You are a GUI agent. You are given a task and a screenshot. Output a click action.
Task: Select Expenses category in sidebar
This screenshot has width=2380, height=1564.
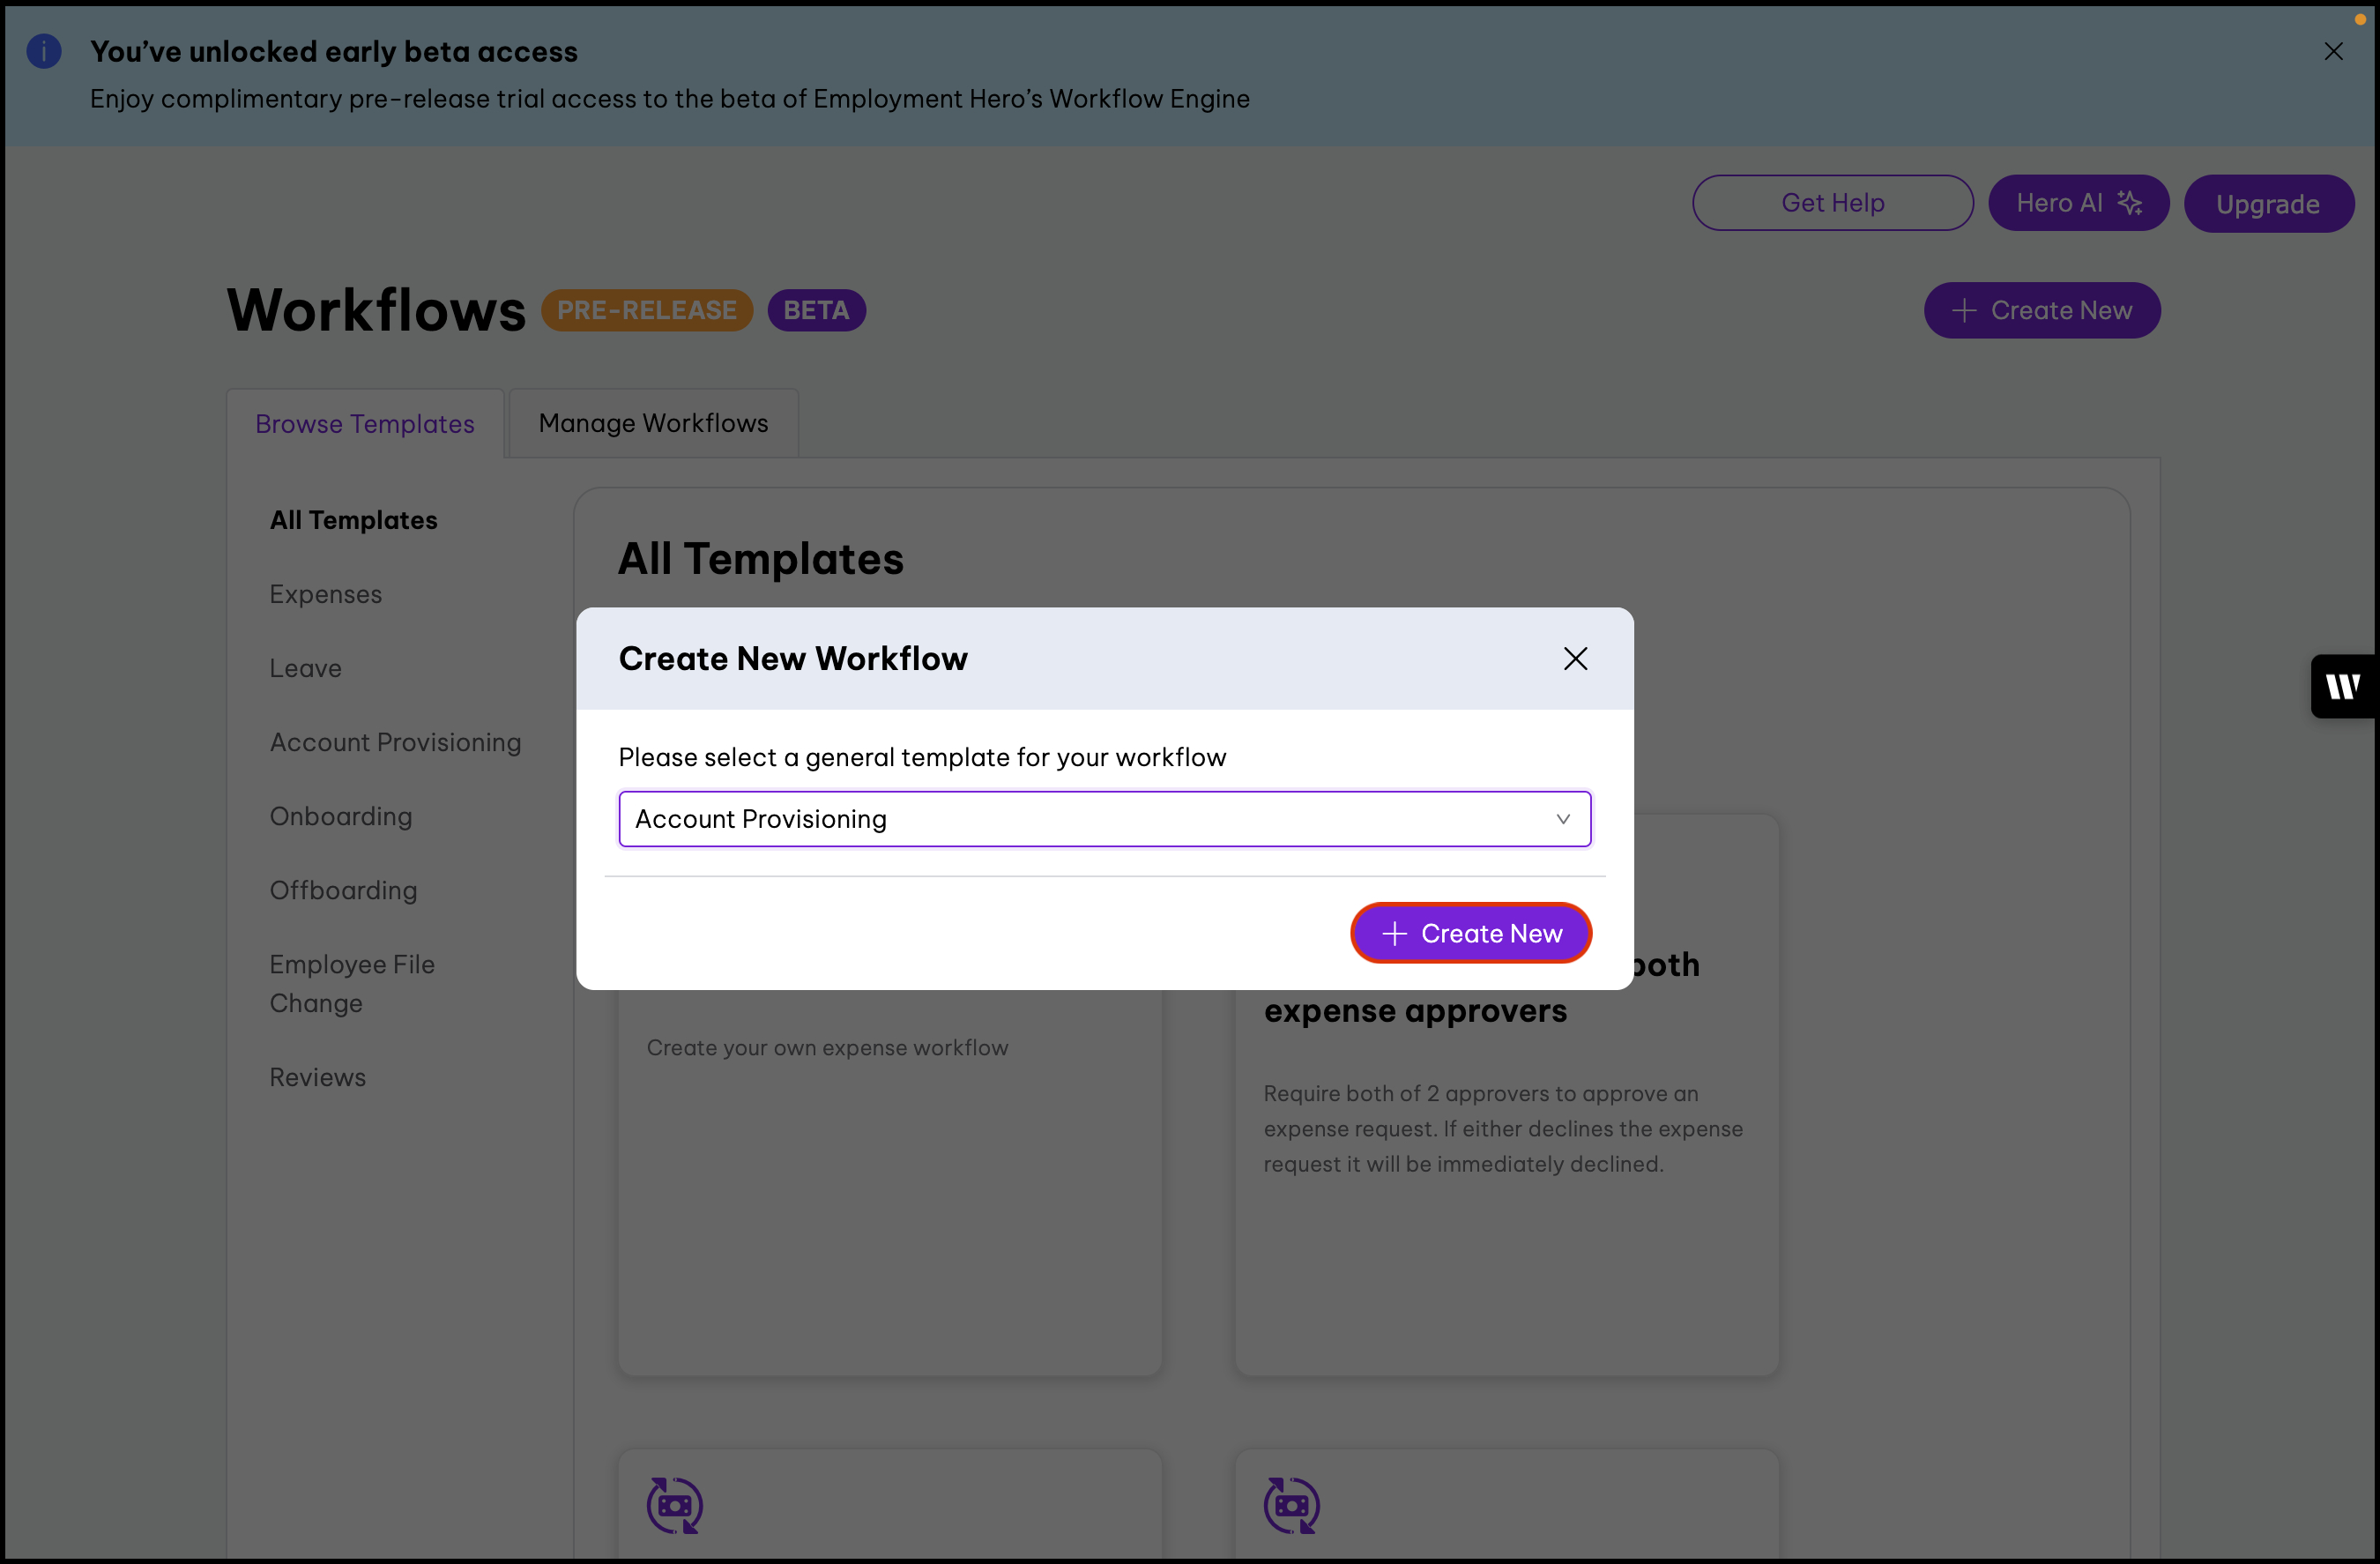coord(326,594)
